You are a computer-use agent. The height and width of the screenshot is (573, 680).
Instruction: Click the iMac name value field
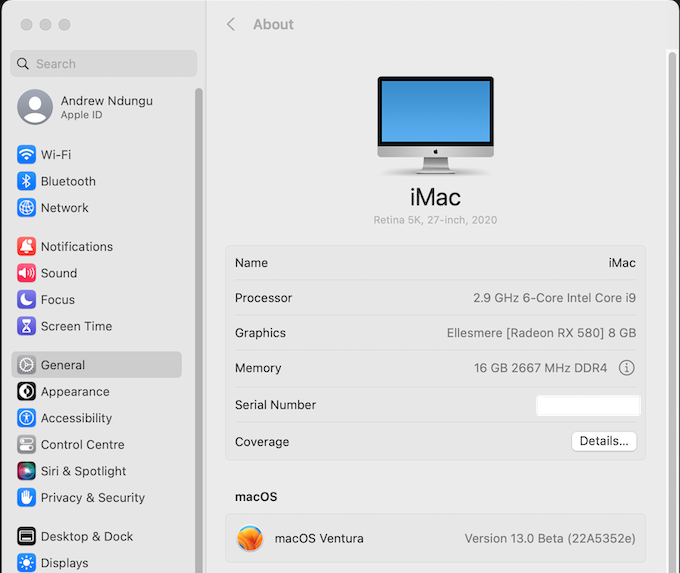click(622, 263)
